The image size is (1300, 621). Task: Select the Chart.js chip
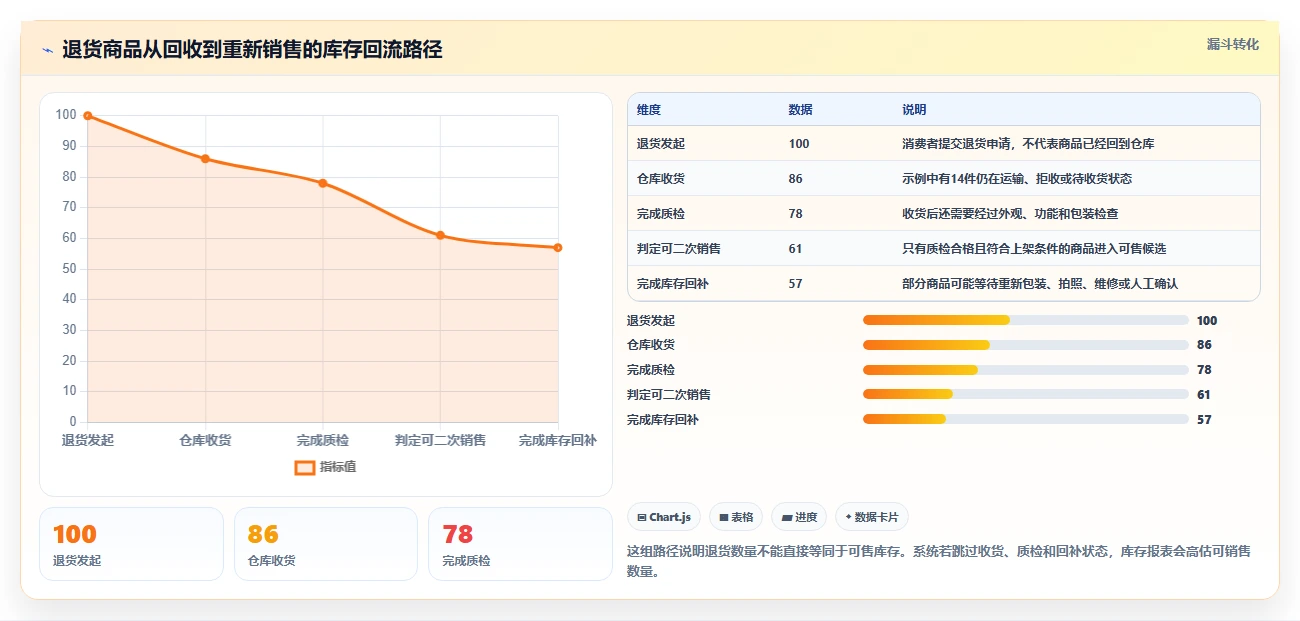pyautogui.click(x=664, y=517)
